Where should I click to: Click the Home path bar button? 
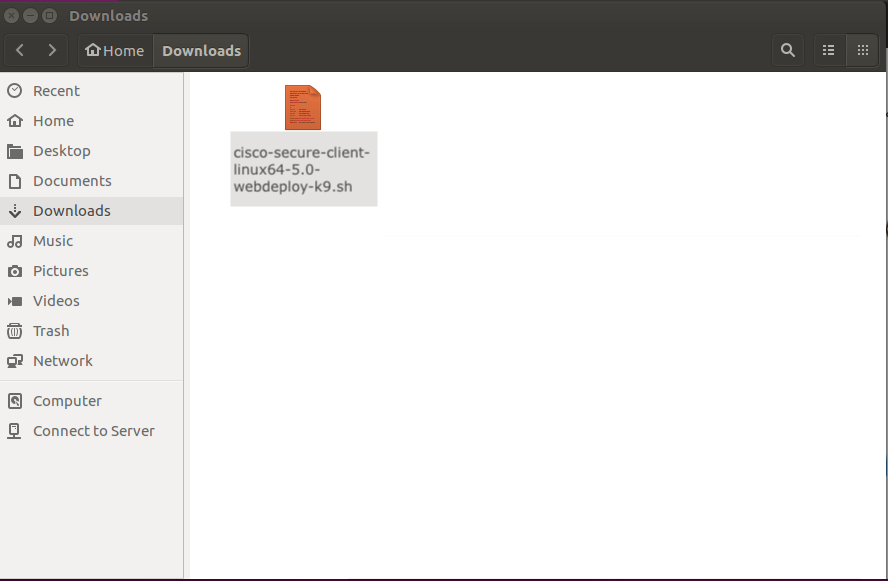click(115, 50)
